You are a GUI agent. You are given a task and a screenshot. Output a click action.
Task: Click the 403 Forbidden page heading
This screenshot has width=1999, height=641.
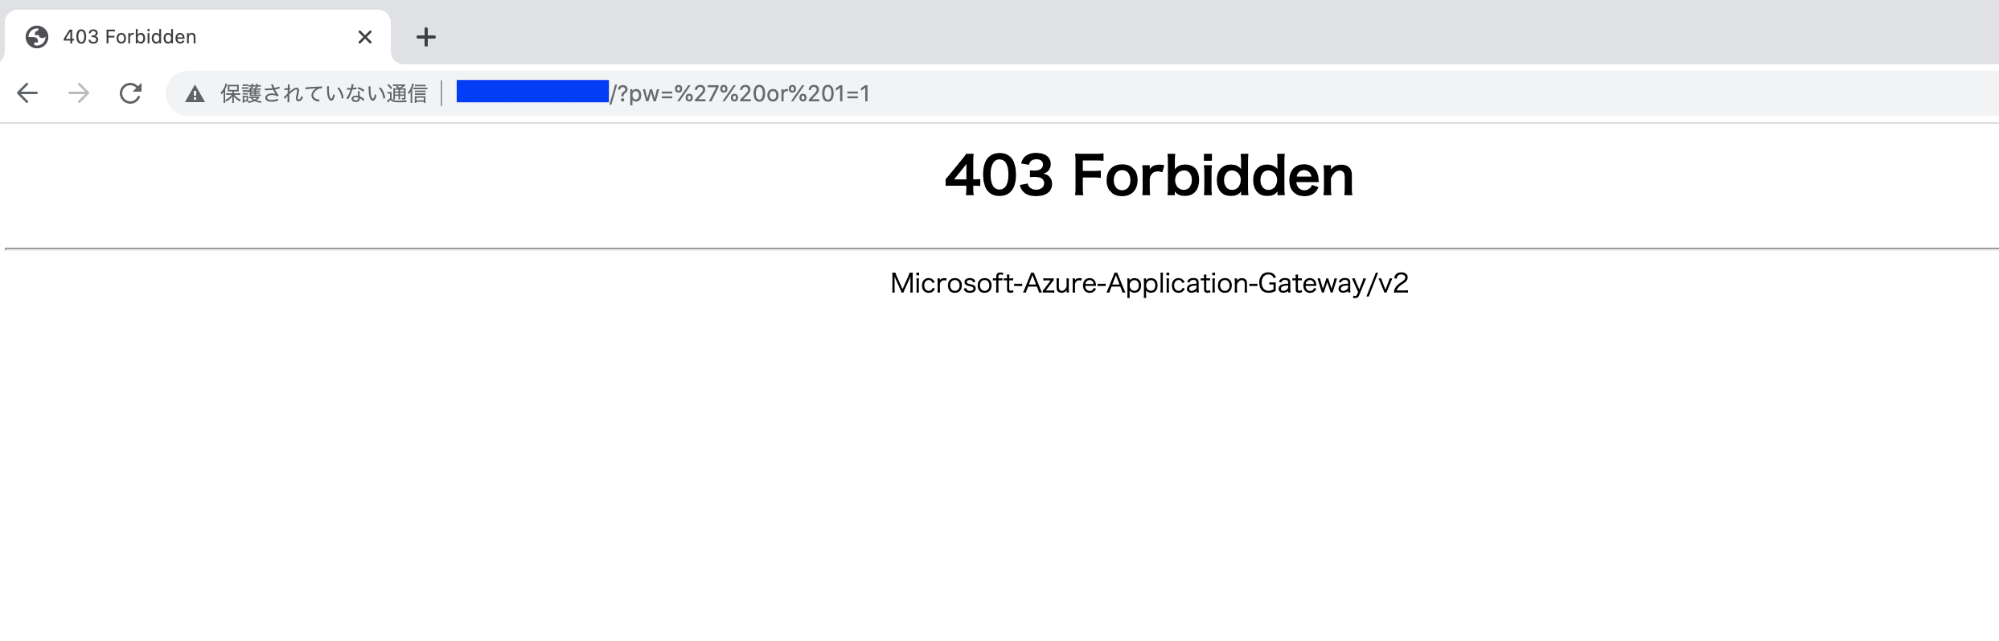tap(1149, 176)
